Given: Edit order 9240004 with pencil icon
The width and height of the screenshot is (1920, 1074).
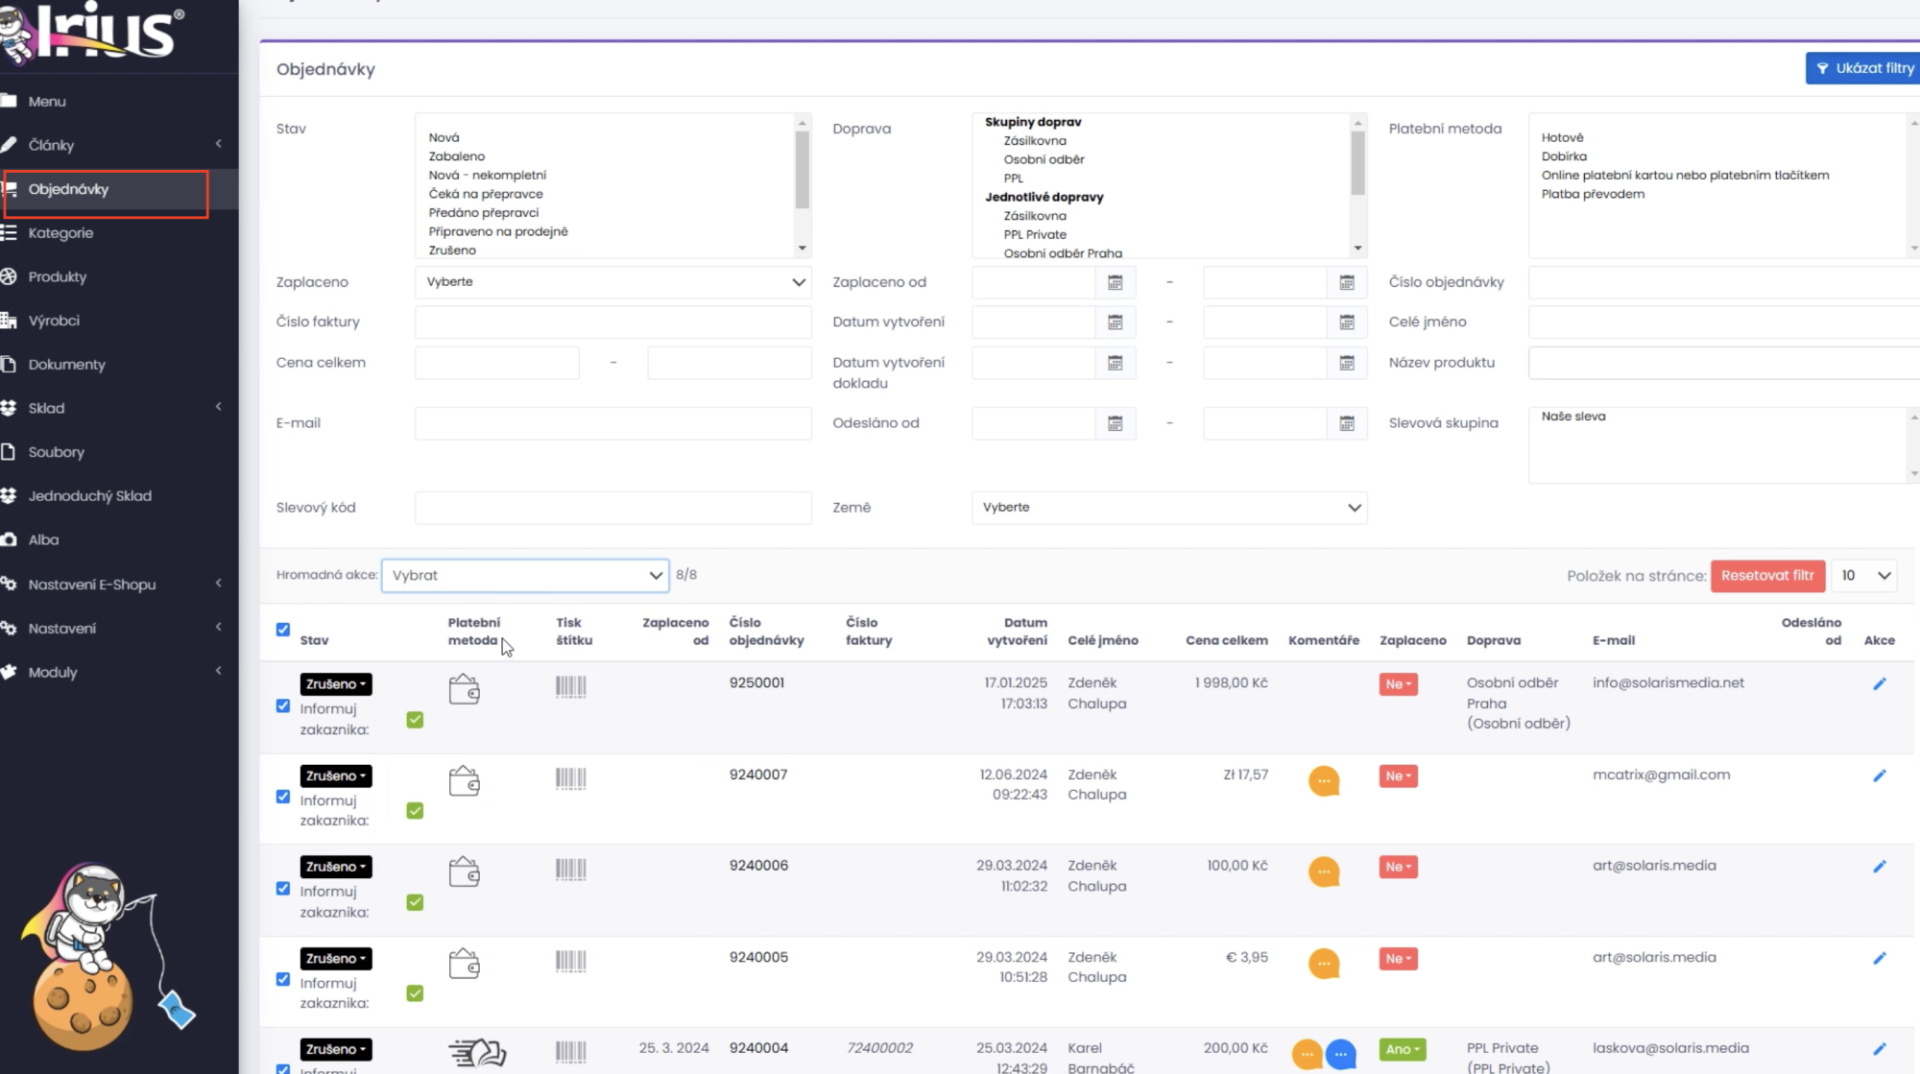Looking at the screenshot, I should [1879, 1049].
